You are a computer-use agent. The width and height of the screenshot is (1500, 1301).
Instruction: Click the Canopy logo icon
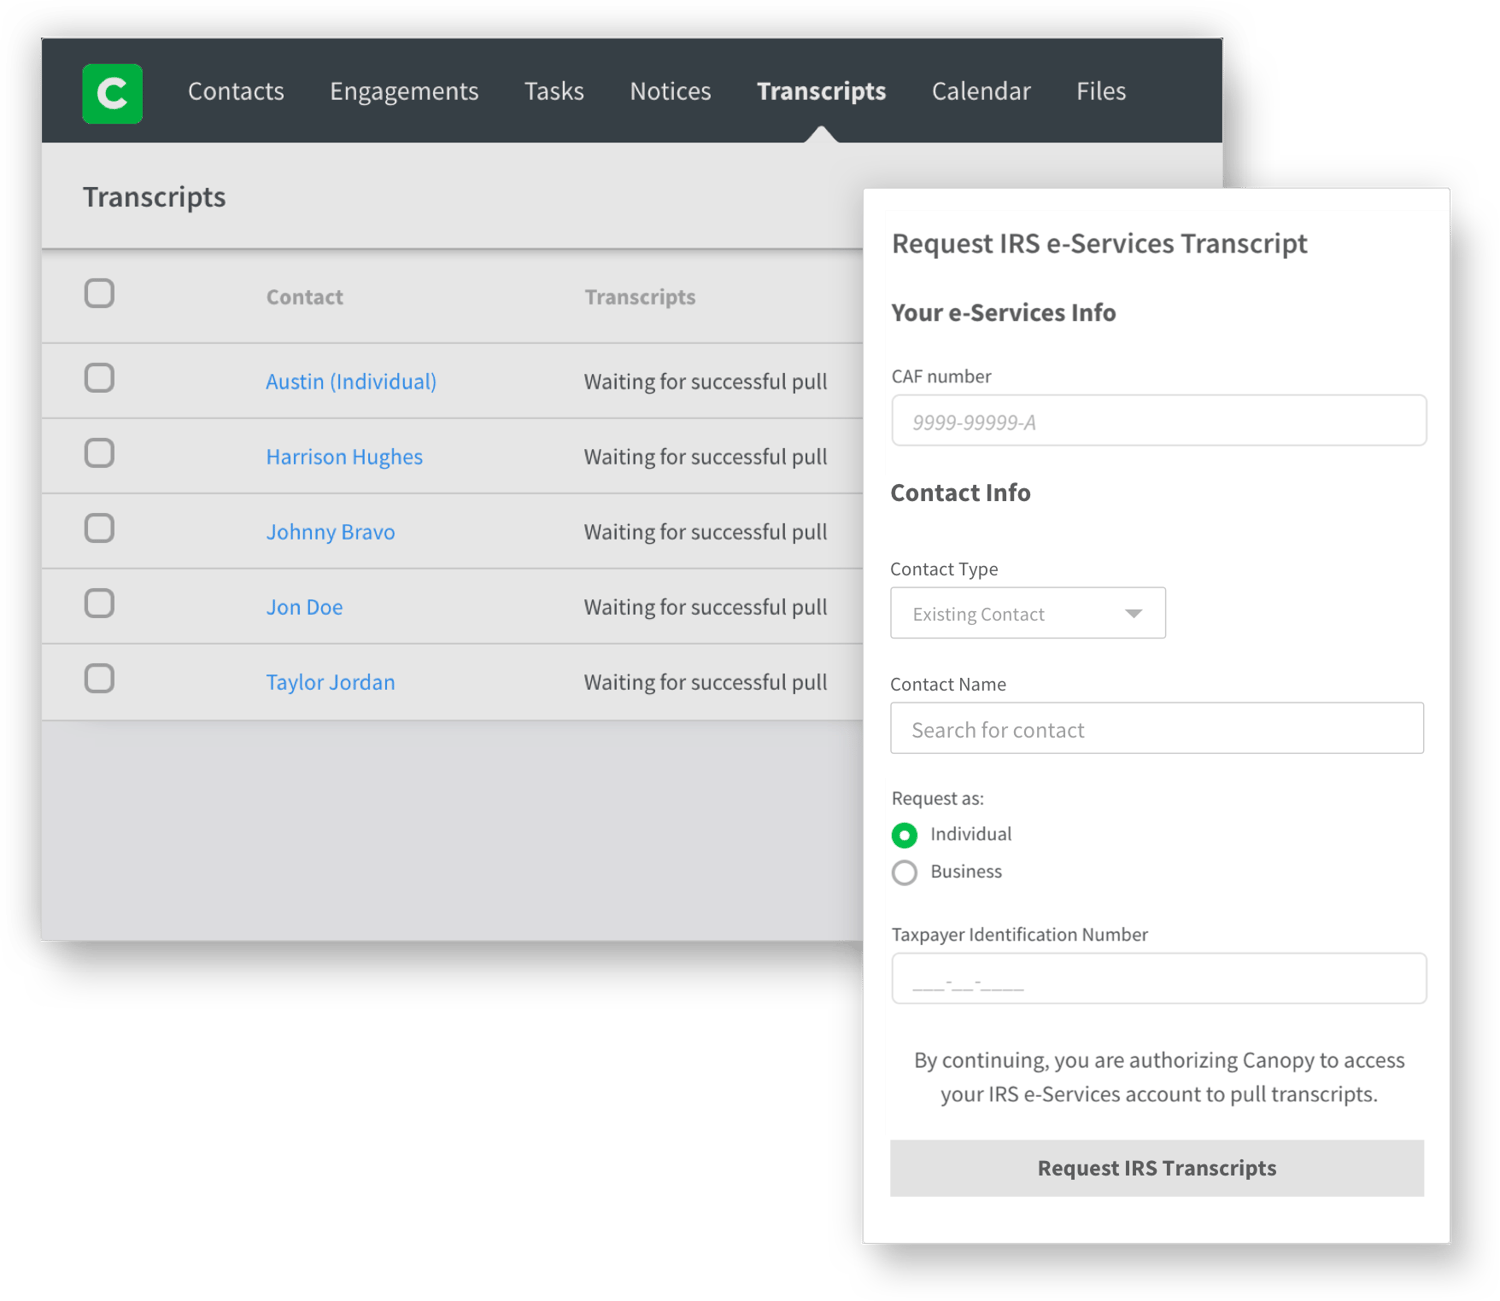[112, 93]
